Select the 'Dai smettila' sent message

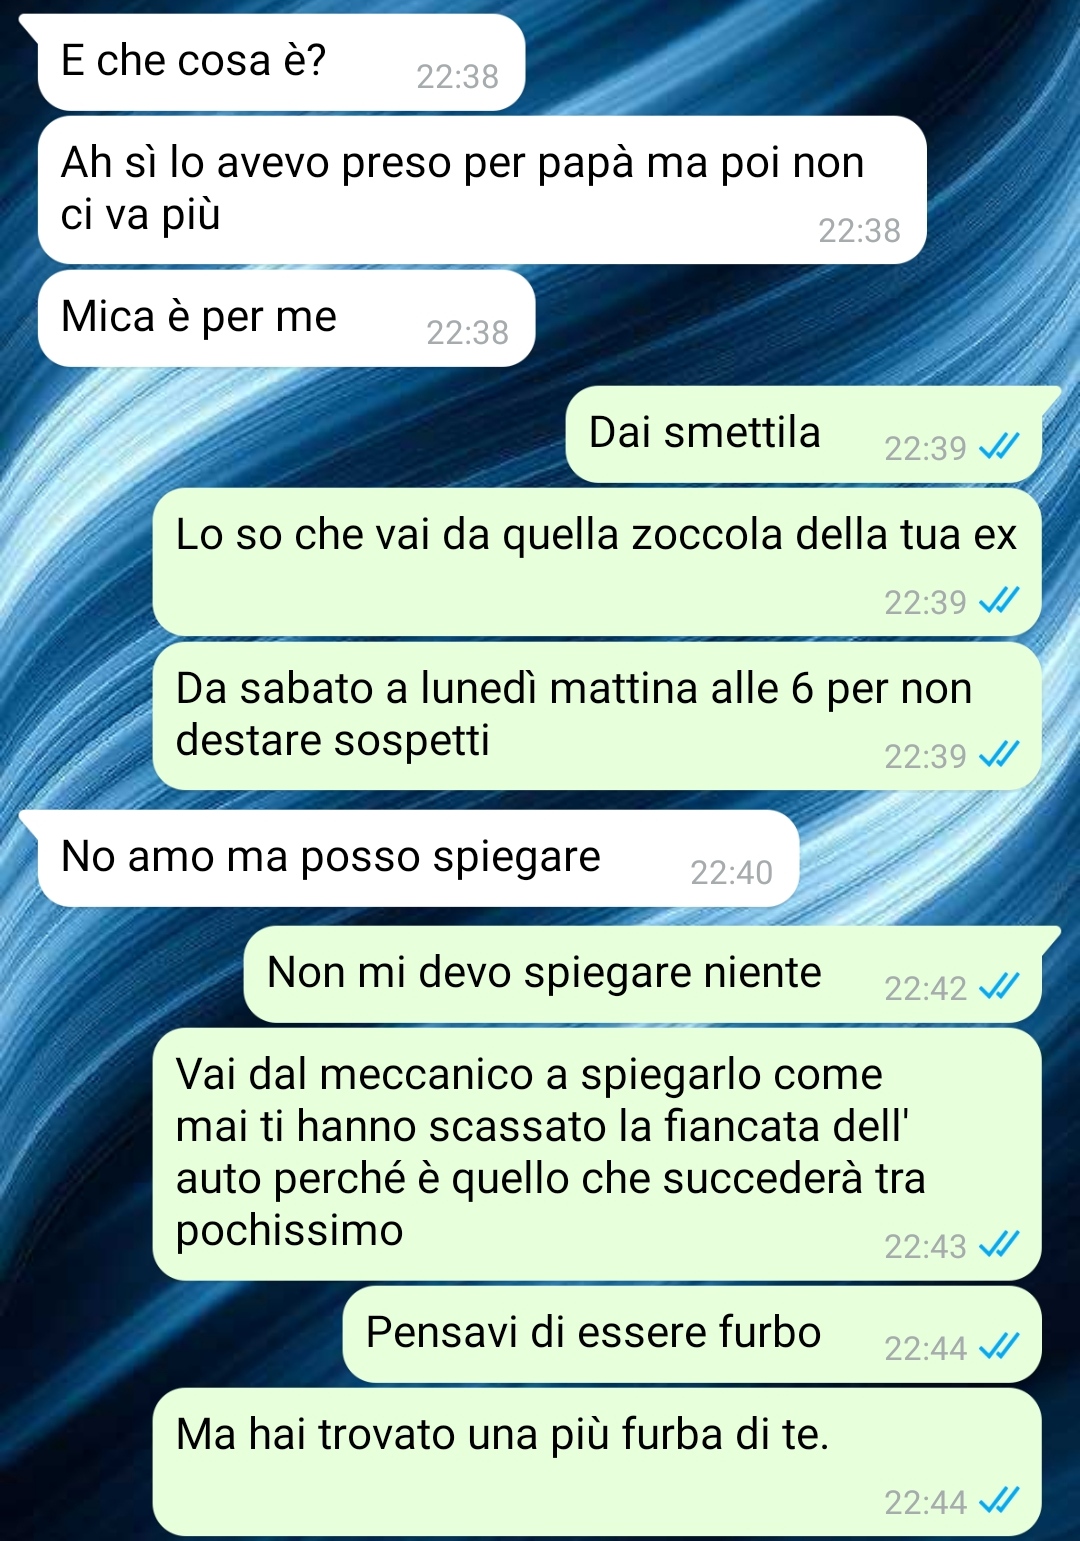pos(804,434)
